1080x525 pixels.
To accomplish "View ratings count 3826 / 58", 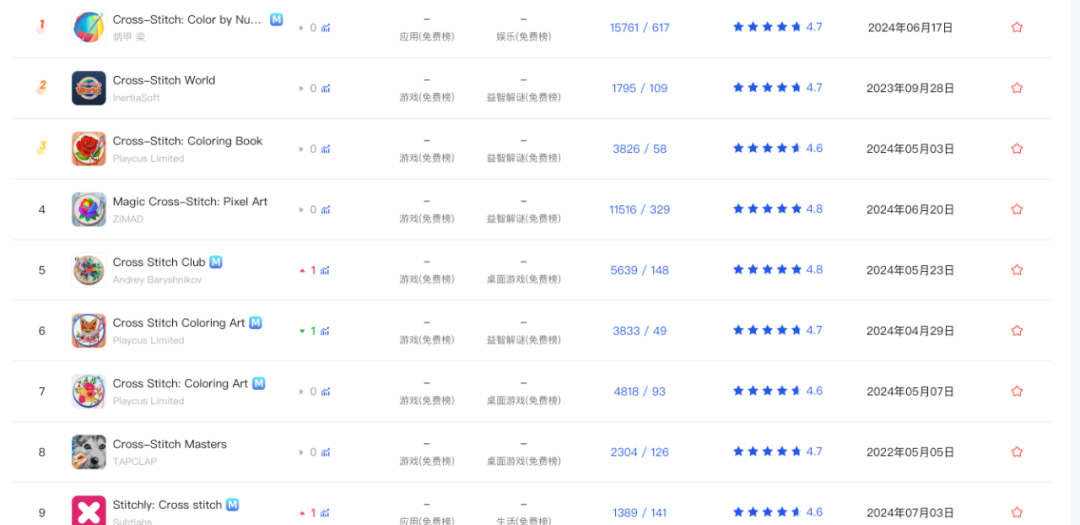I will click(639, 149).
